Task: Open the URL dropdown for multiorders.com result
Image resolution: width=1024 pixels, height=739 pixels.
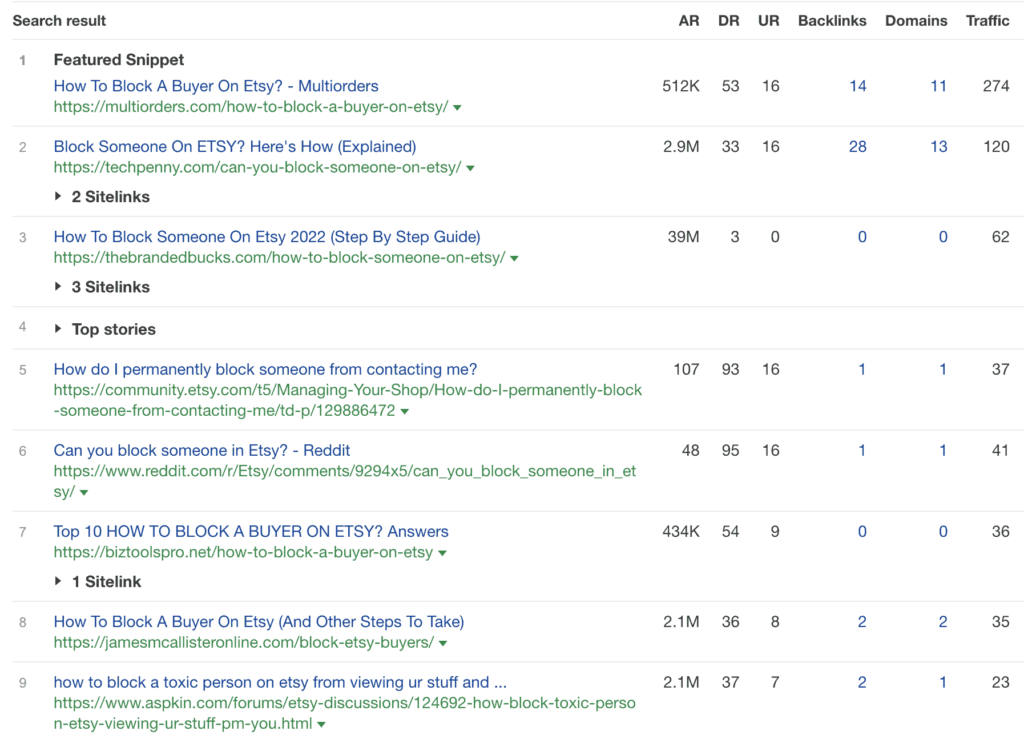Action: point(456,106)
